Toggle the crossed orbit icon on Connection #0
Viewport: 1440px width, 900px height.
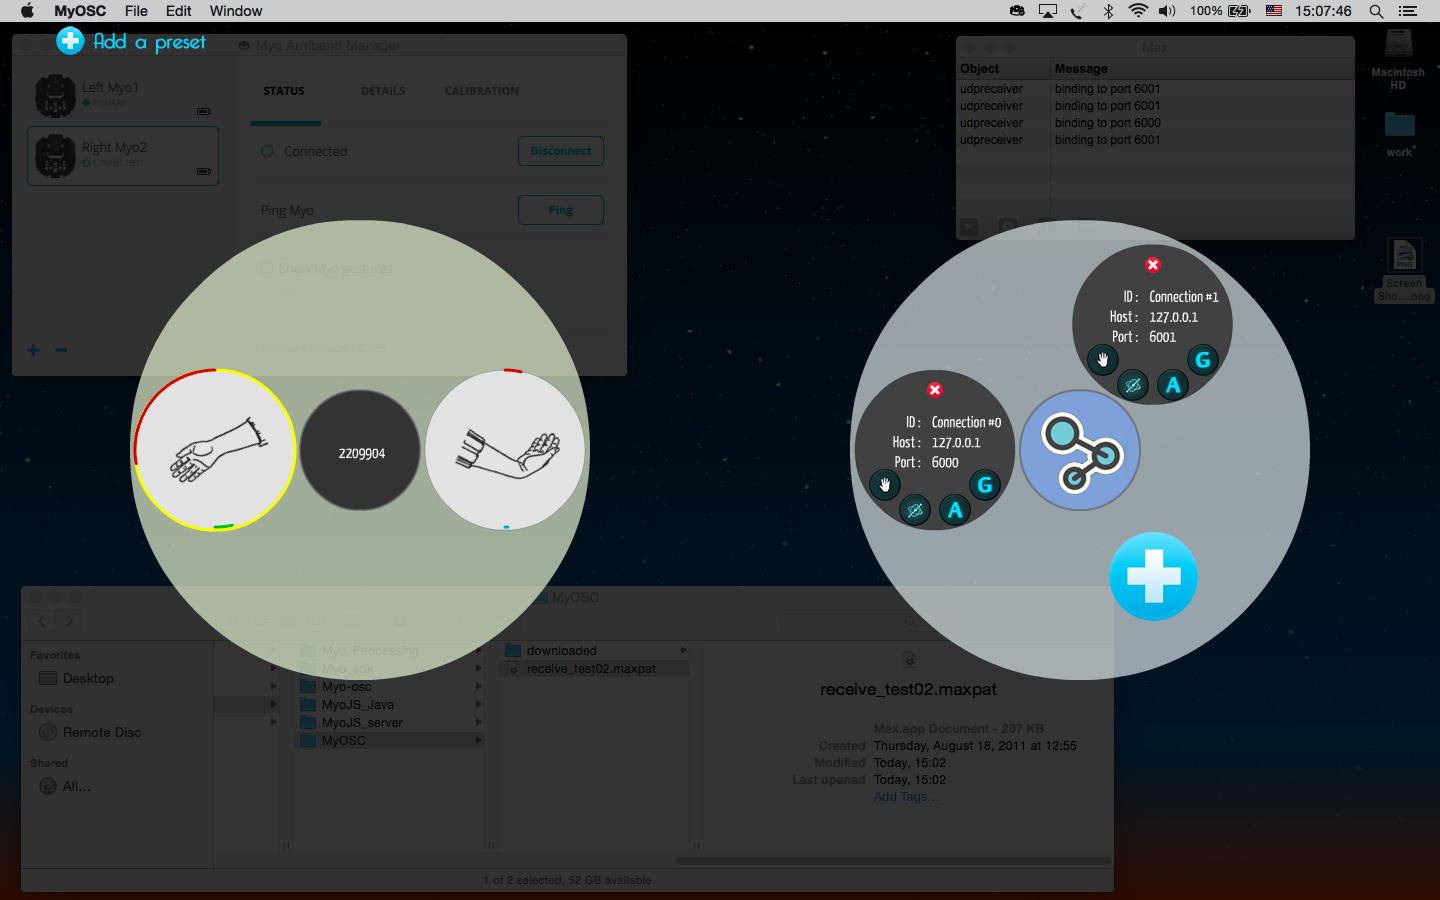[x=915, y=511]
